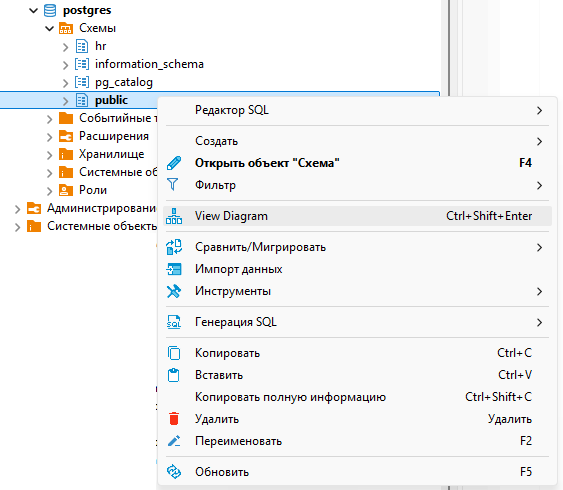The height and width of the screenshot is (490, 563).
Task: Expand the Расширения node
Action: (x=50, y=137)
